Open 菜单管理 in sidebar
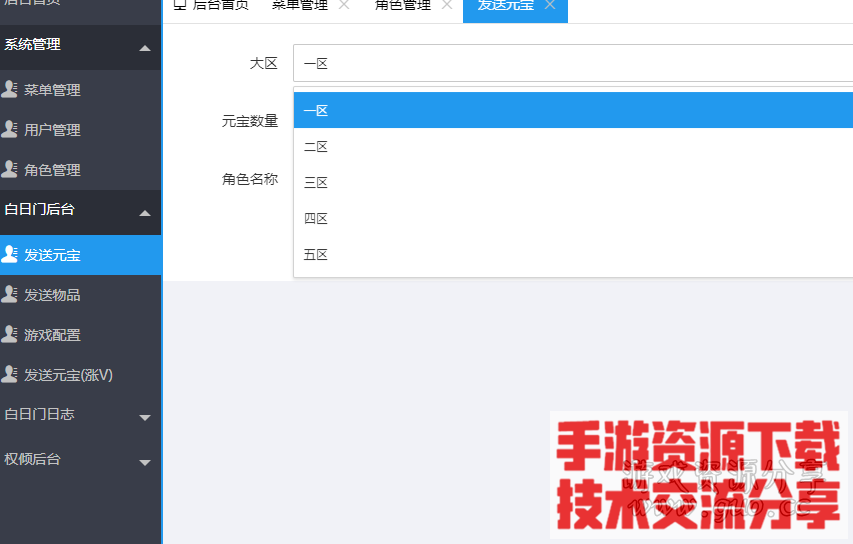Image resolution: width=853 pixels, height=544 pixels. point(81,90)
